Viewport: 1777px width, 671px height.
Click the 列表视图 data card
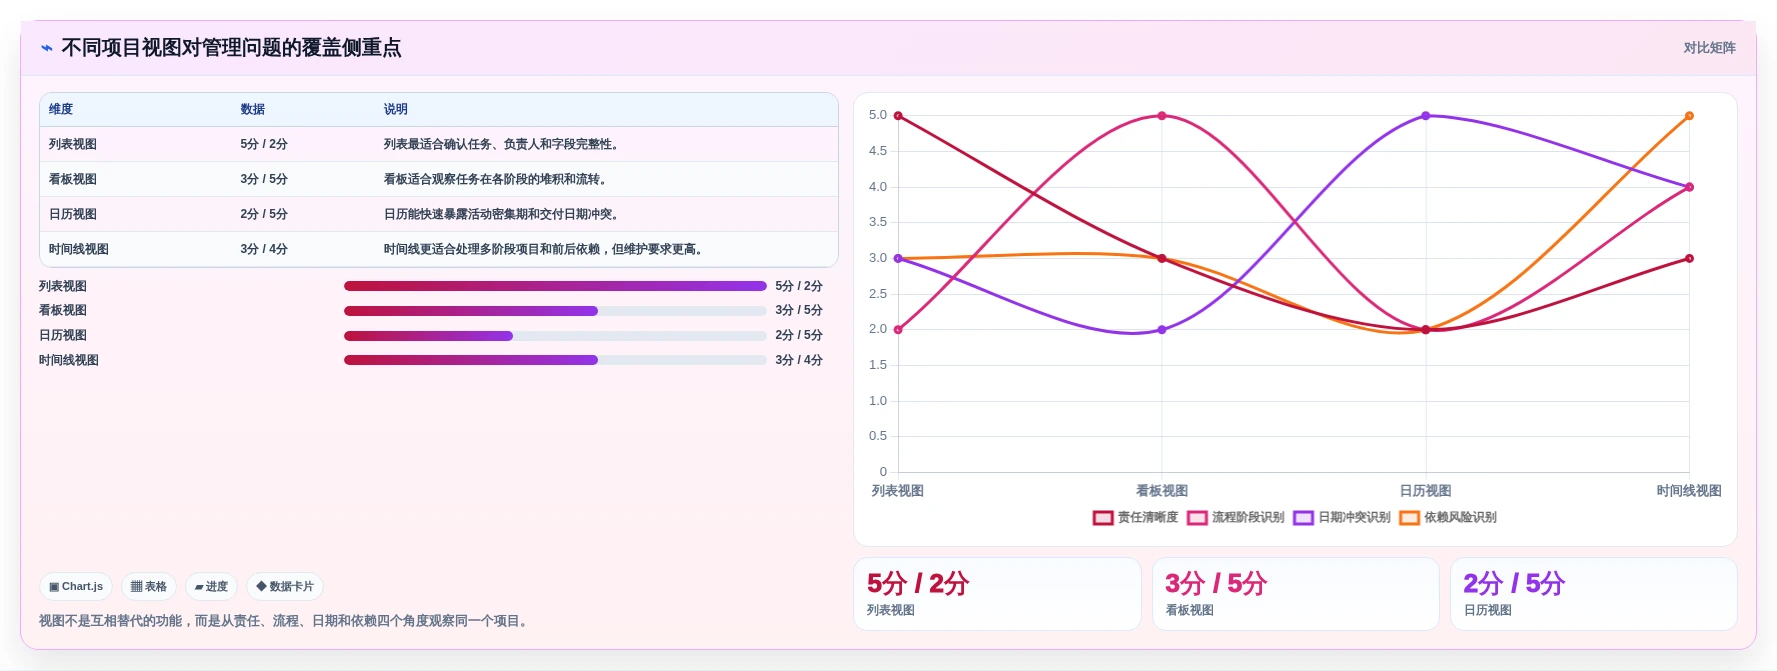tap(997, 594)
